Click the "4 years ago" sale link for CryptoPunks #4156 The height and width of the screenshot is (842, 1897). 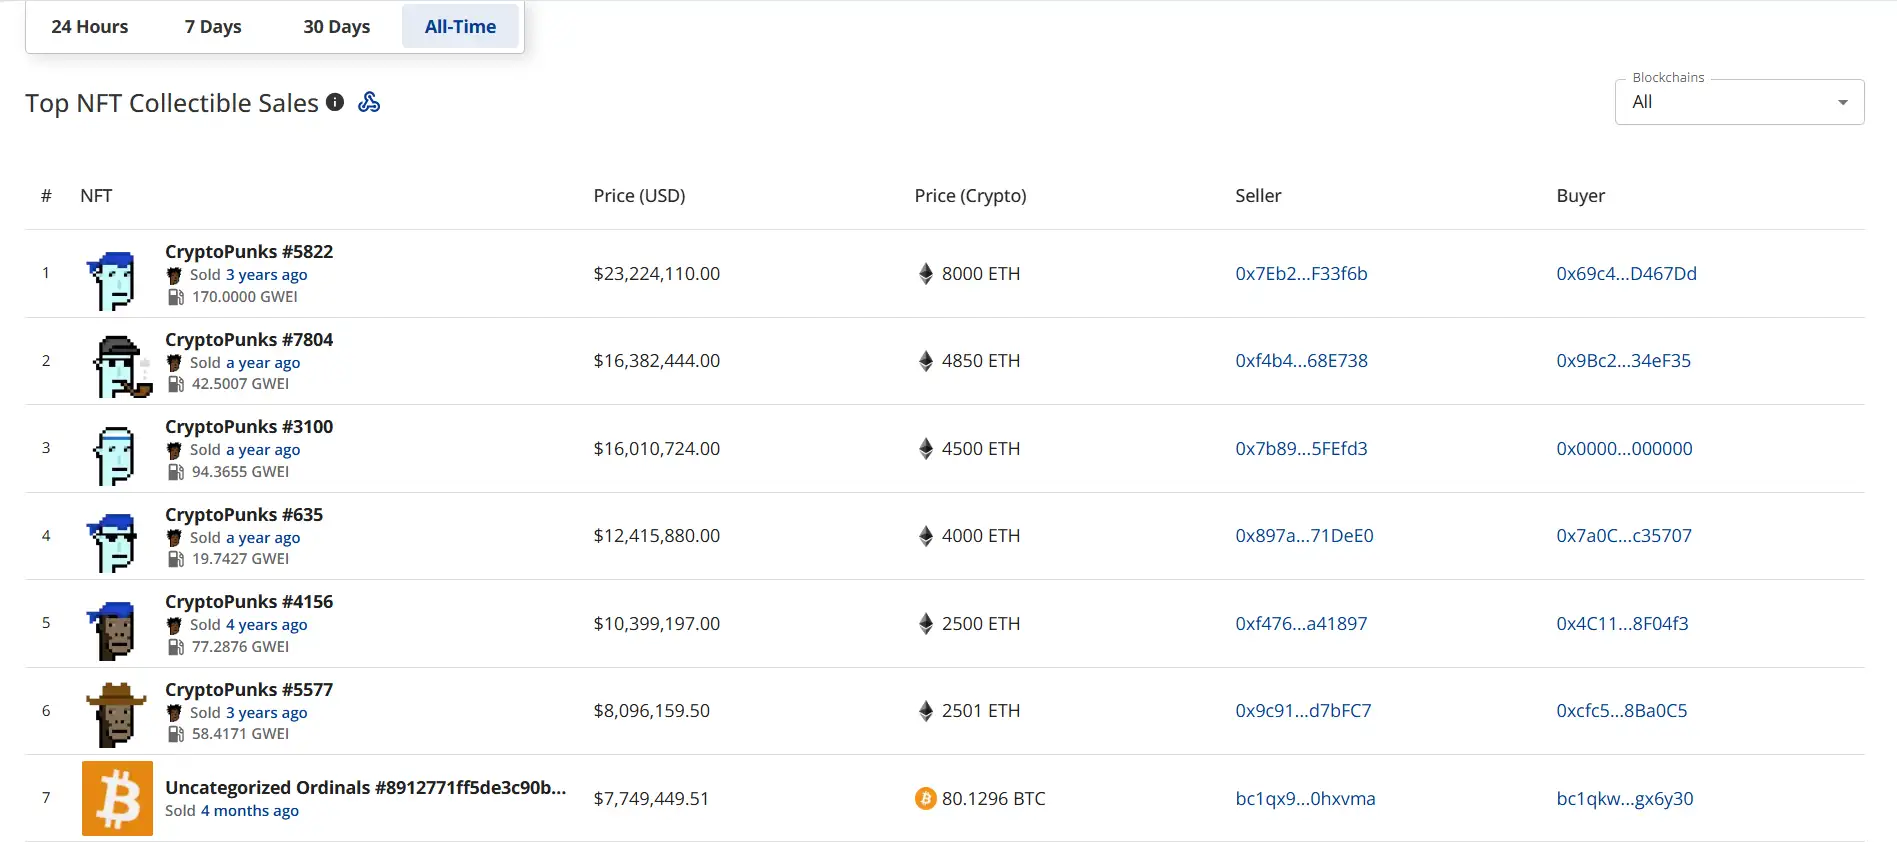266,625
